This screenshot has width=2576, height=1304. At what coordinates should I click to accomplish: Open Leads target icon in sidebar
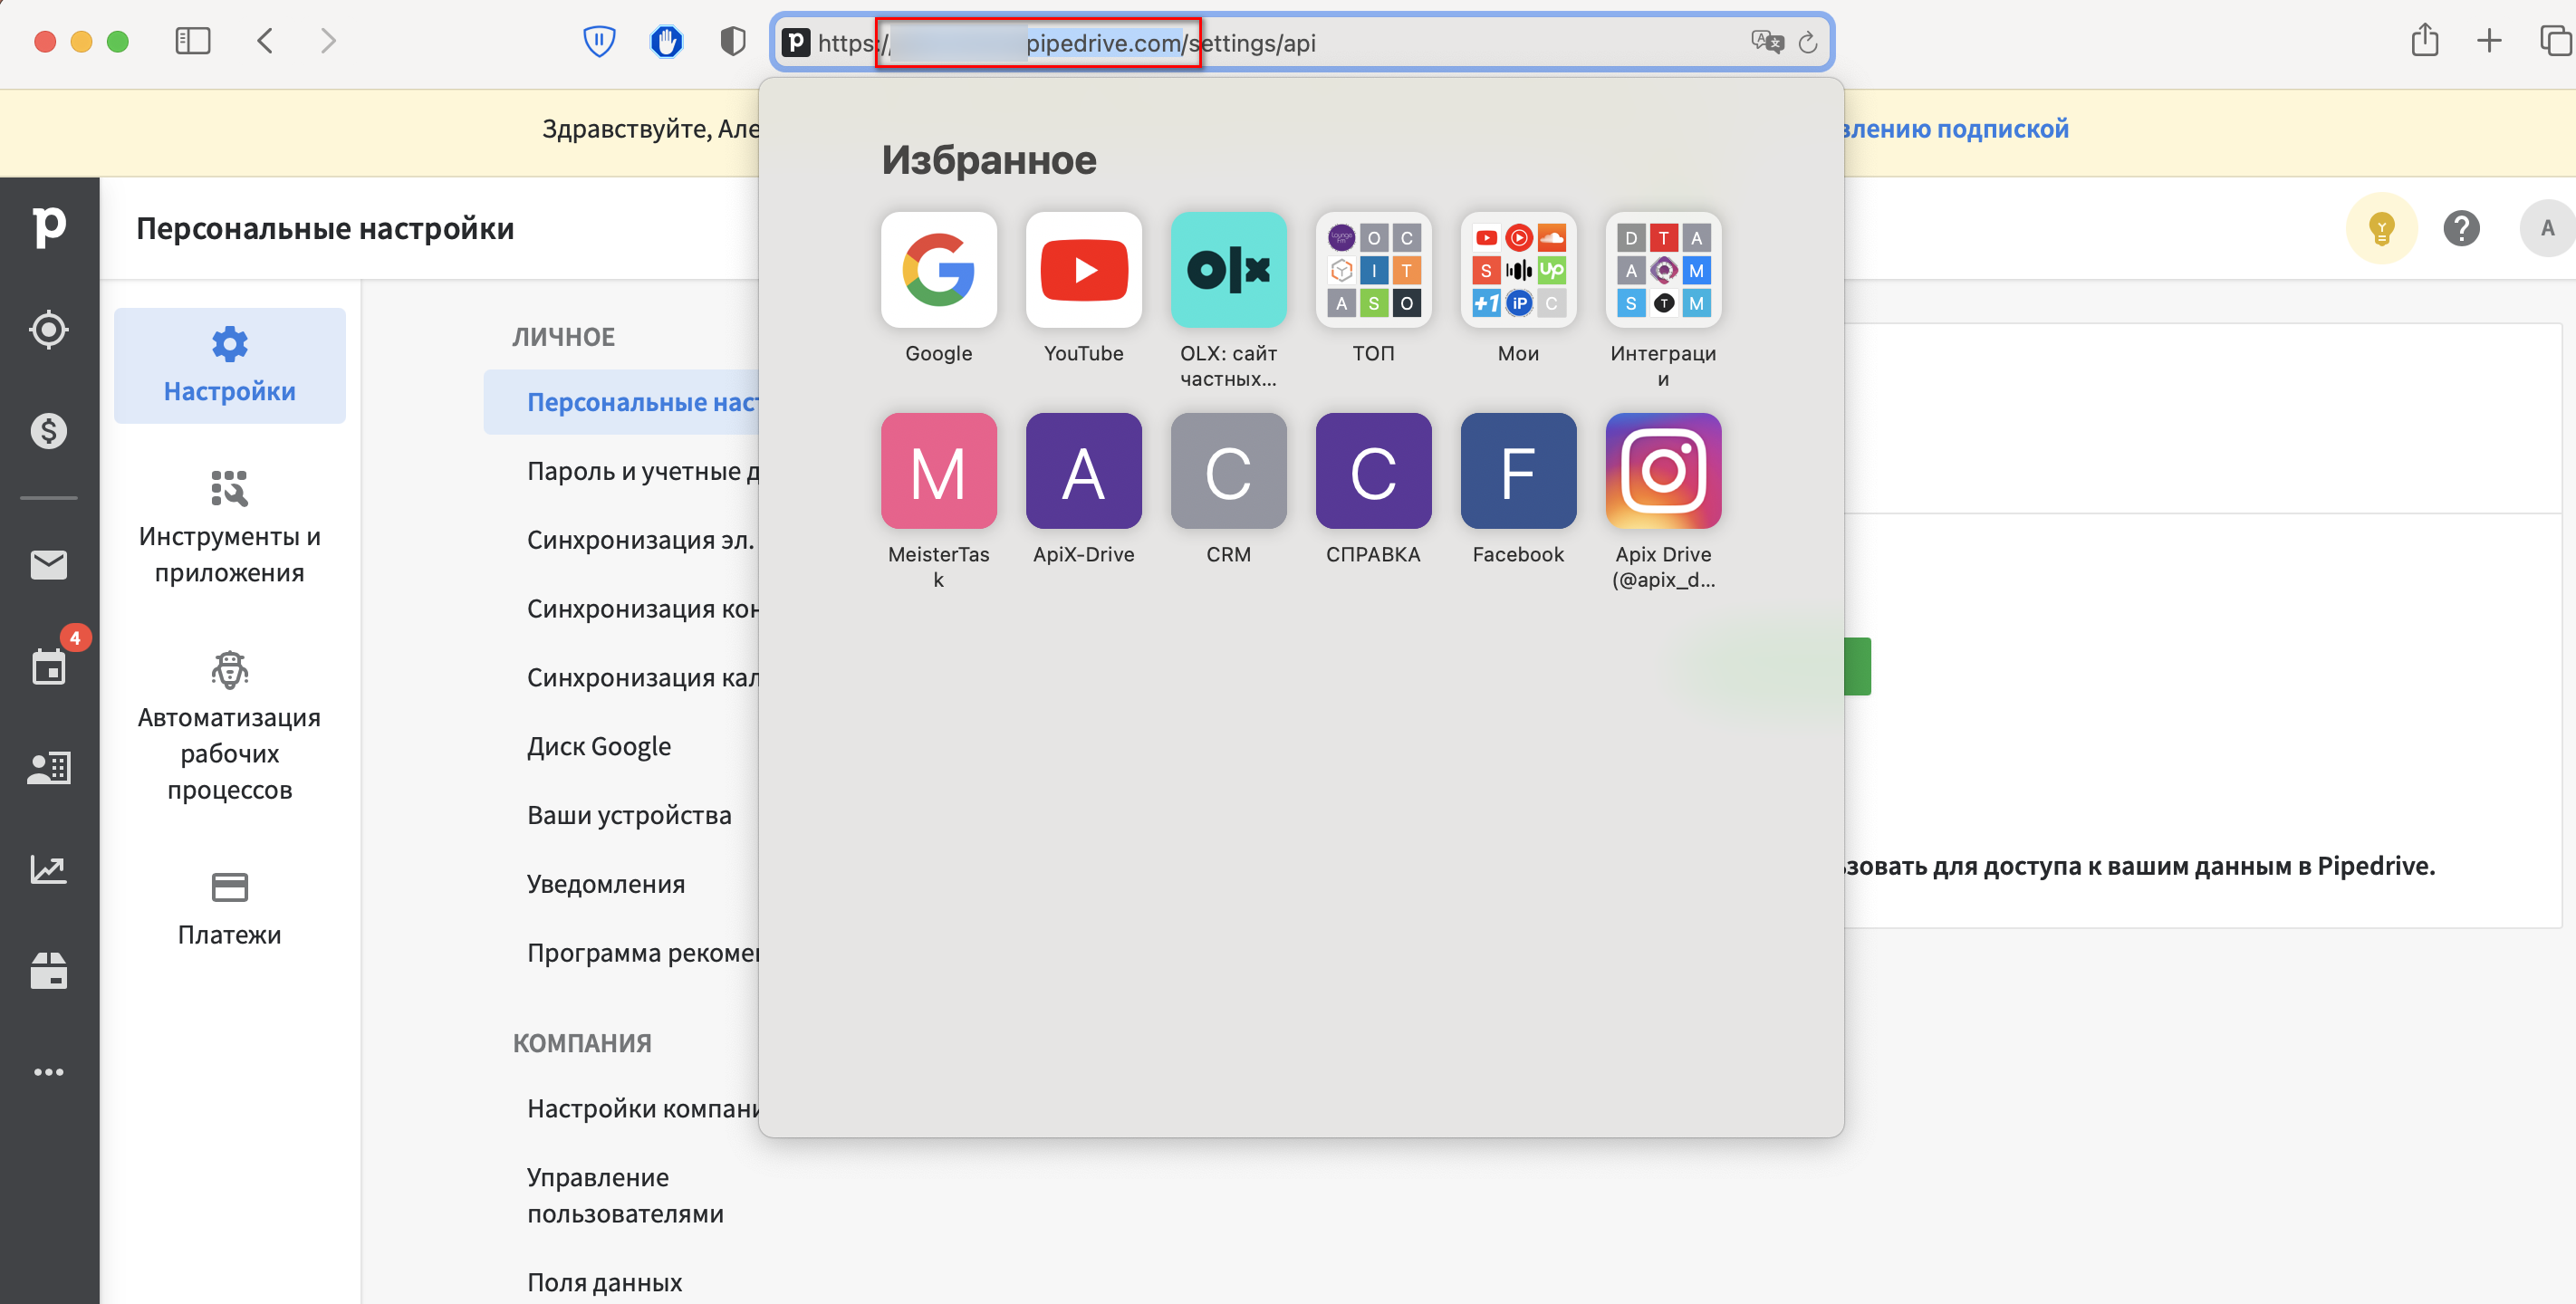[49, 330]
